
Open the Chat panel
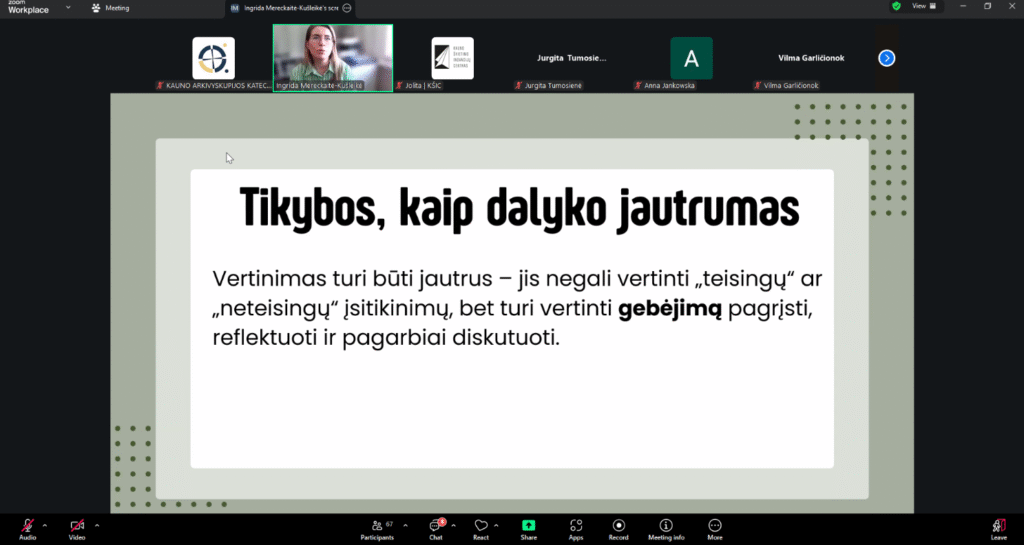tap(436, 527)
